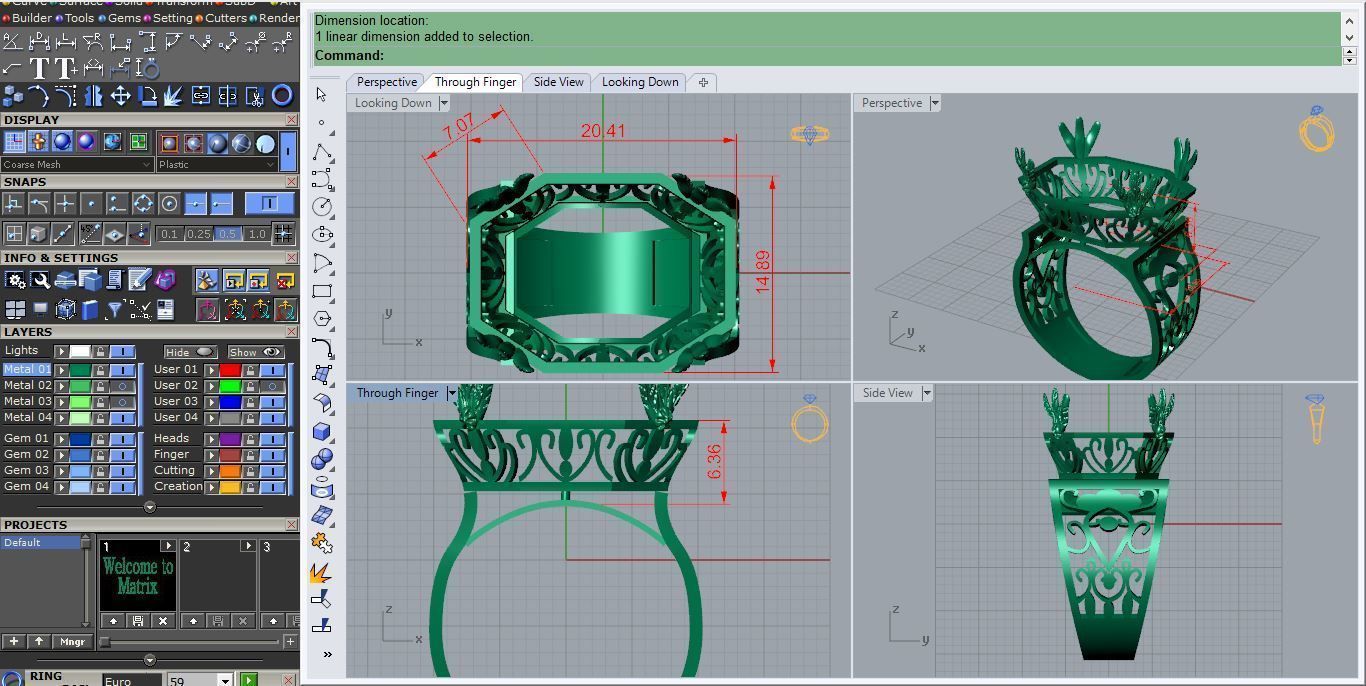Select the large T text tool
Image resolution: width=1366 pixels, height=686 pixels.
[x=39, y=68]
